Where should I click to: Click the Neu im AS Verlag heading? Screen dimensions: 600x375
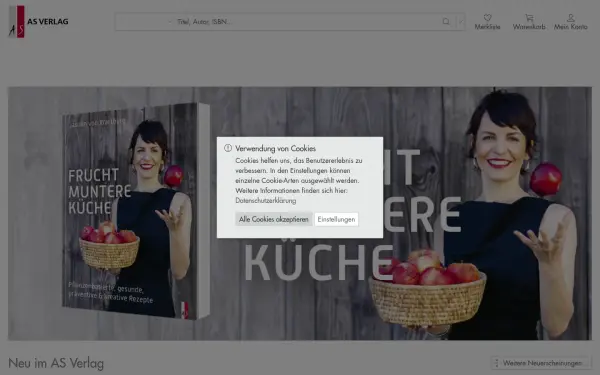tap(56, 363)
